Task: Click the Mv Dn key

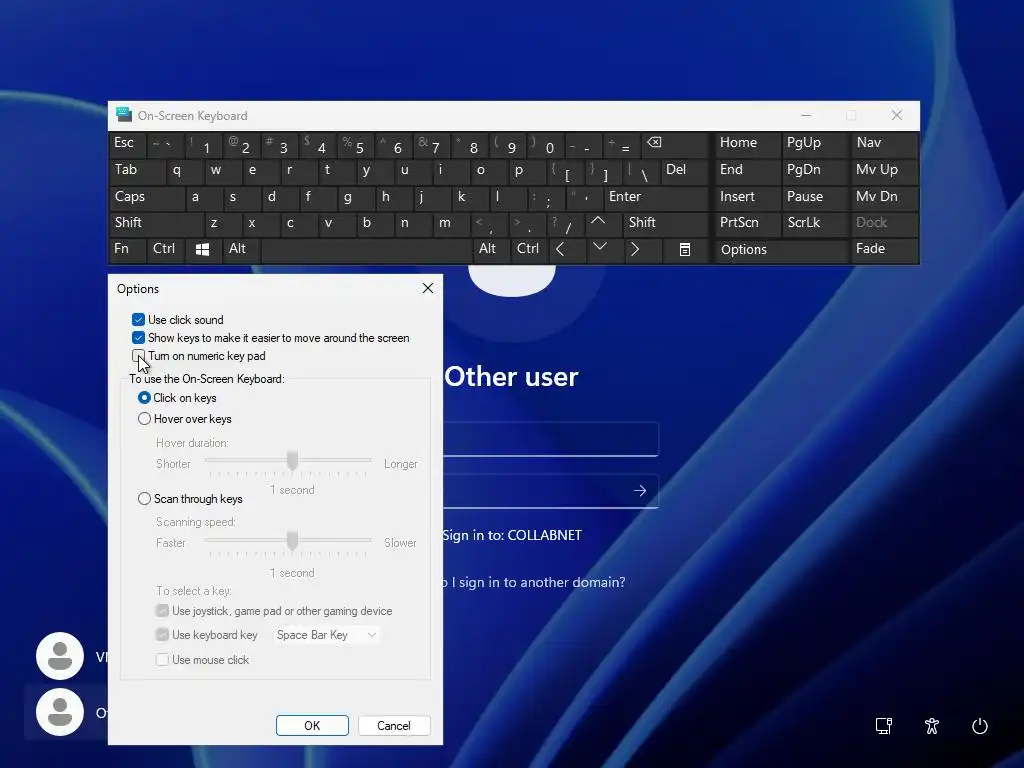Action: tap(884, 197)
